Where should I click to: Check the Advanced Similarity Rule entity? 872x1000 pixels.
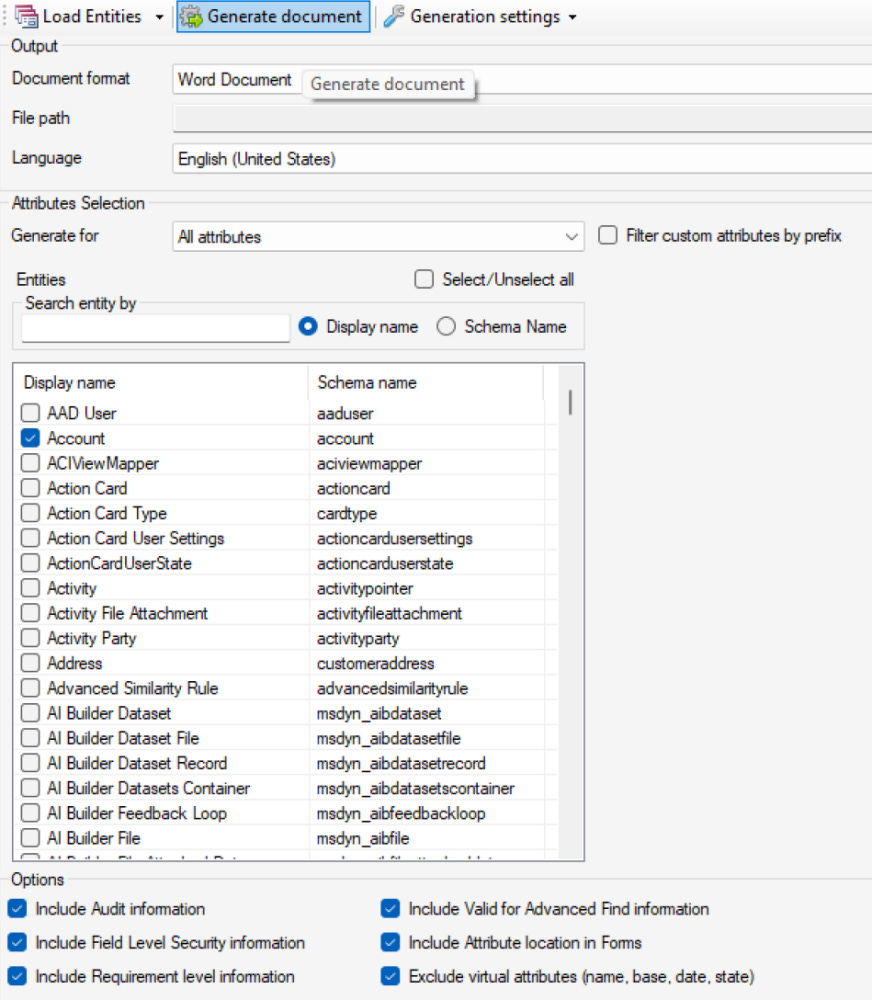click(30, 688)
